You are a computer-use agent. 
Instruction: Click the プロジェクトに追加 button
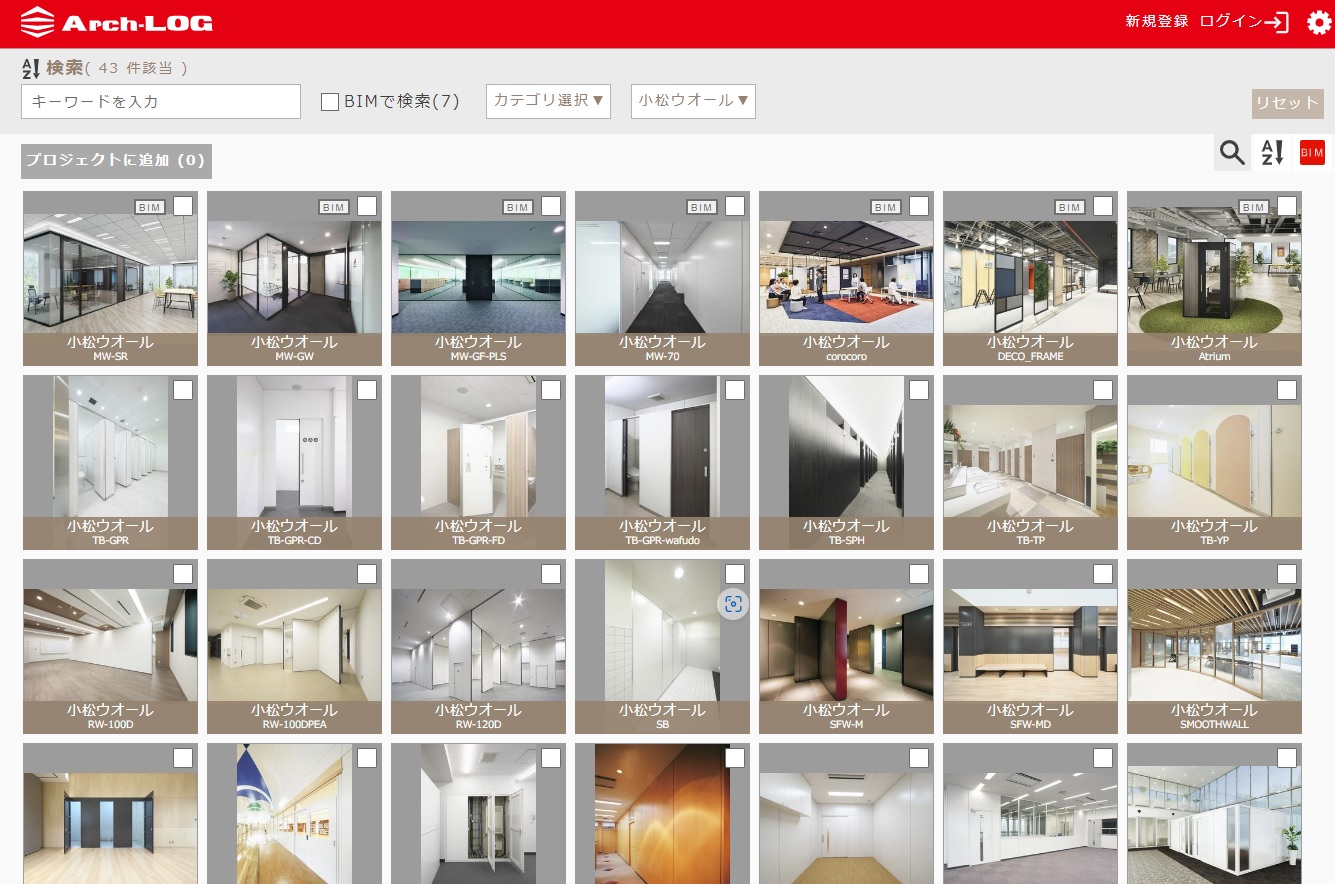point(116,161)
